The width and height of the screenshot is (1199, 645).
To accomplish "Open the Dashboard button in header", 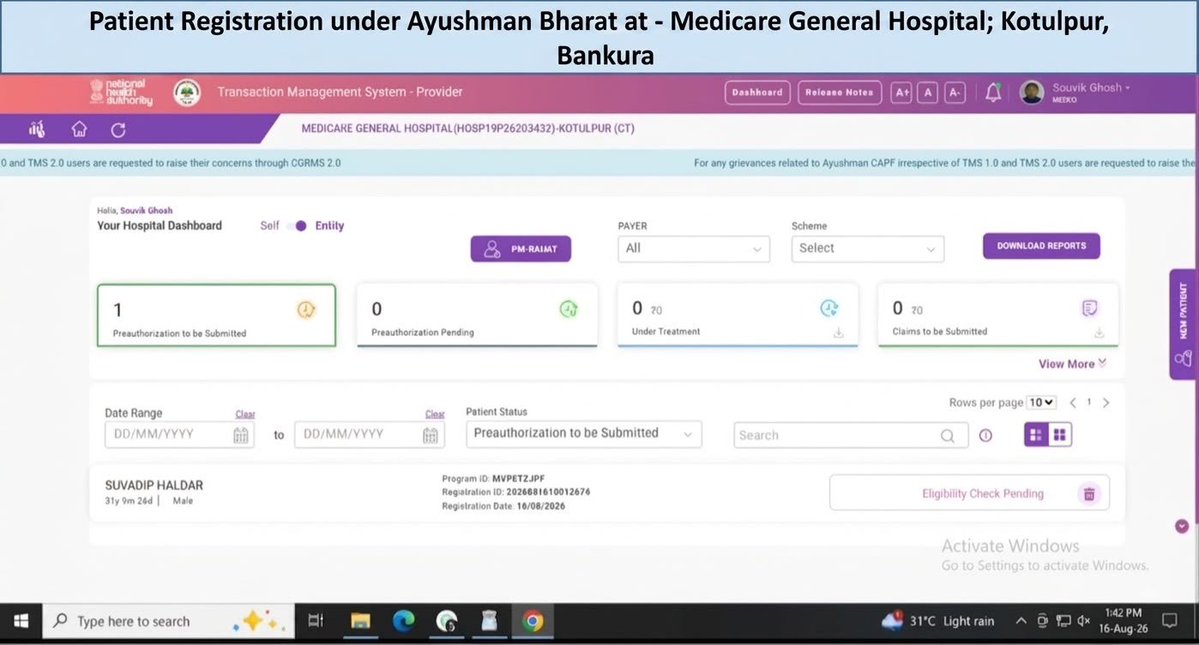I will click(757, 92).
